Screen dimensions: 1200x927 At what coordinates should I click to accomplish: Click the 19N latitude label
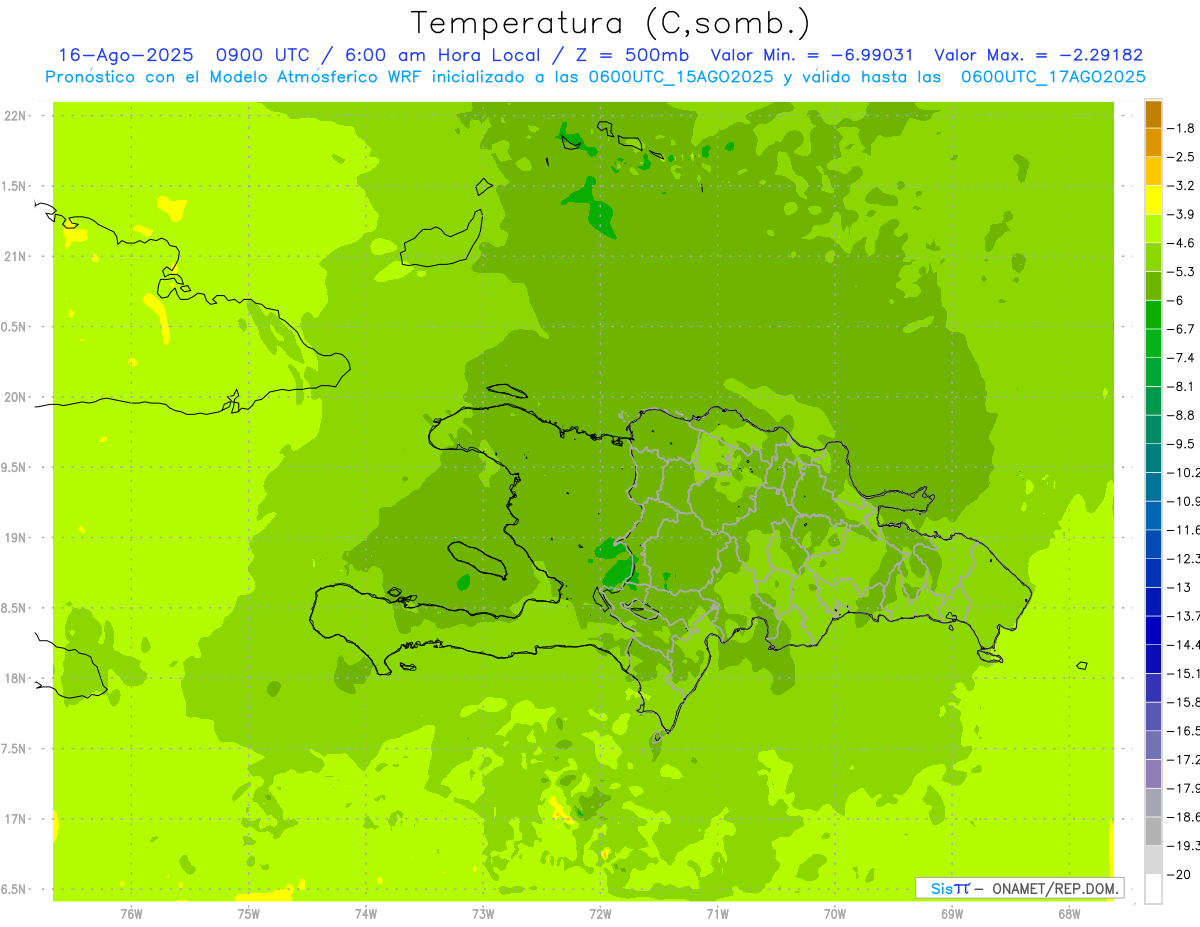[15, 538]
